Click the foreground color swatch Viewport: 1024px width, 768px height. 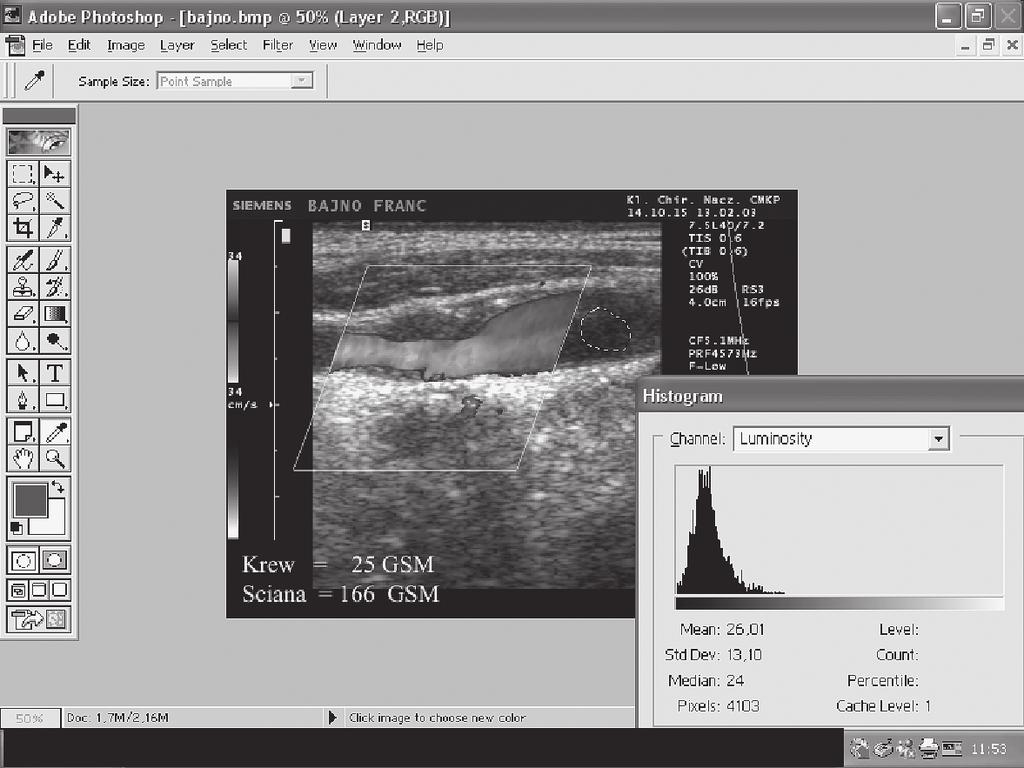[x=30, y=500]
